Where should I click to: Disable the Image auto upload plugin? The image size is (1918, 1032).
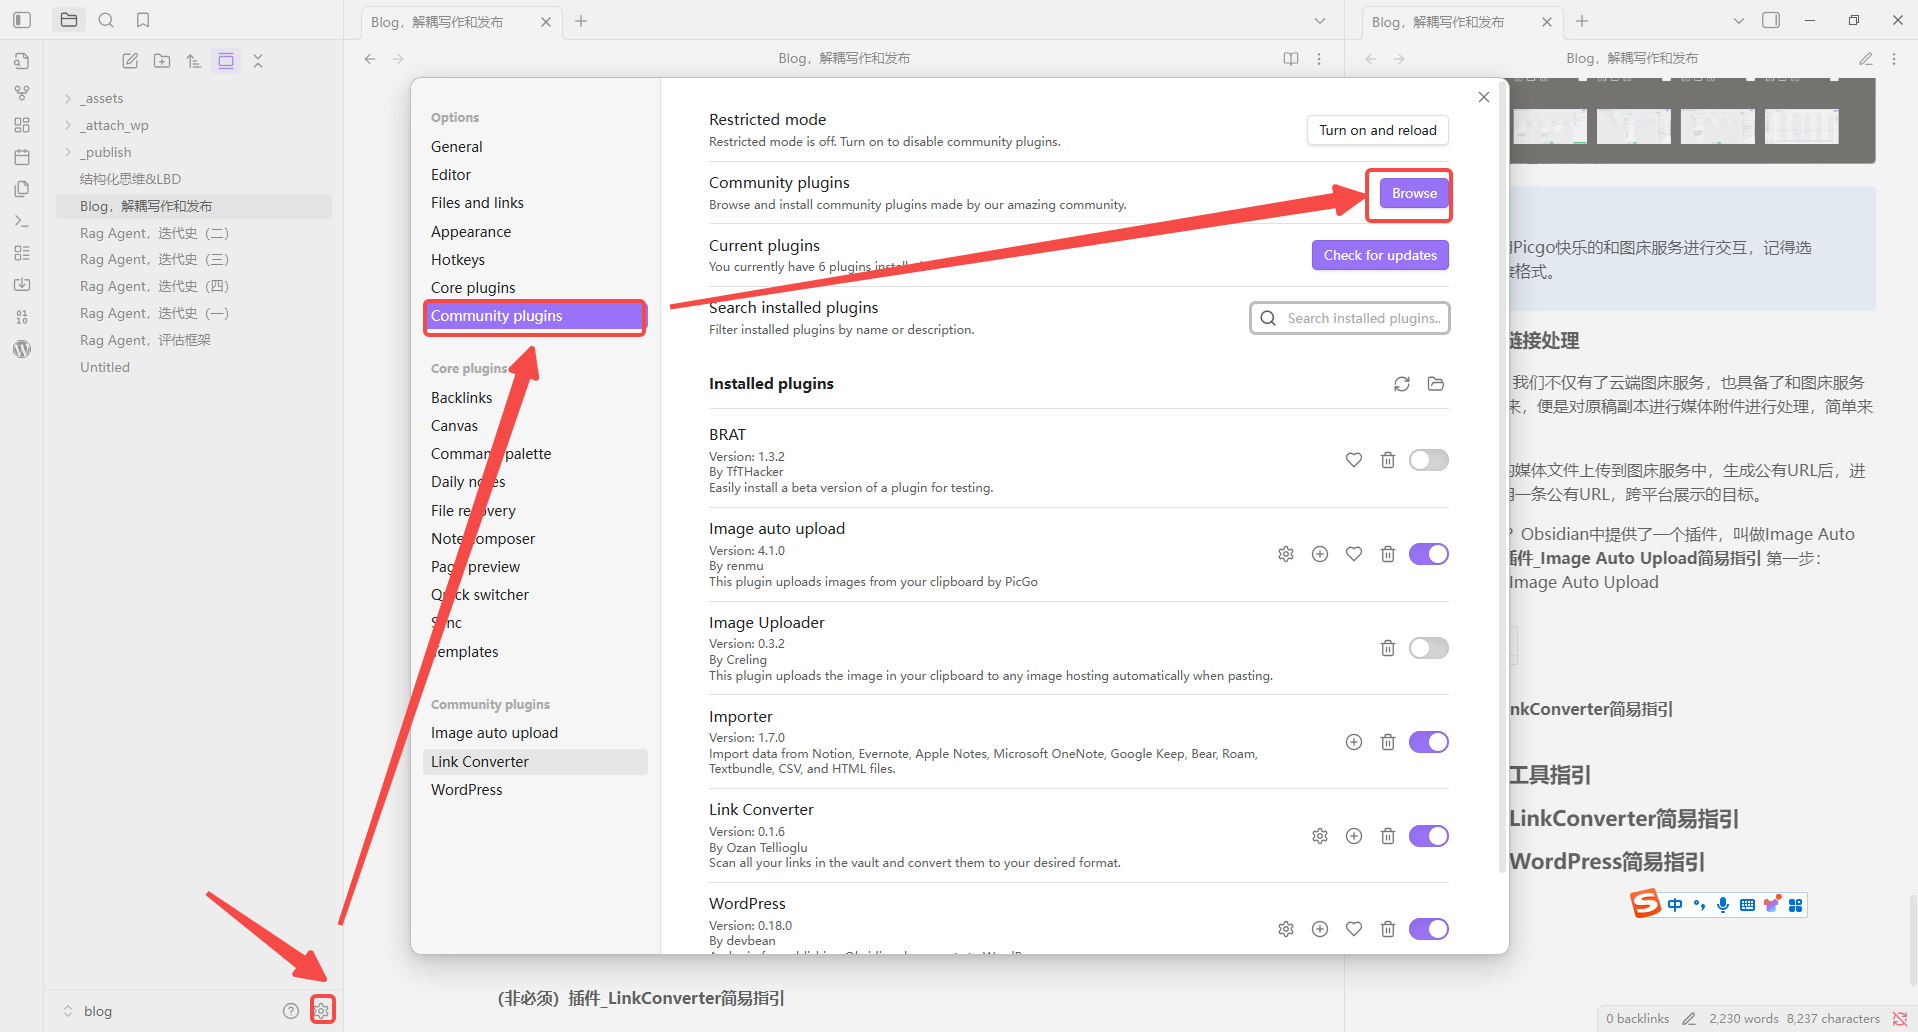click(1428, 554)
